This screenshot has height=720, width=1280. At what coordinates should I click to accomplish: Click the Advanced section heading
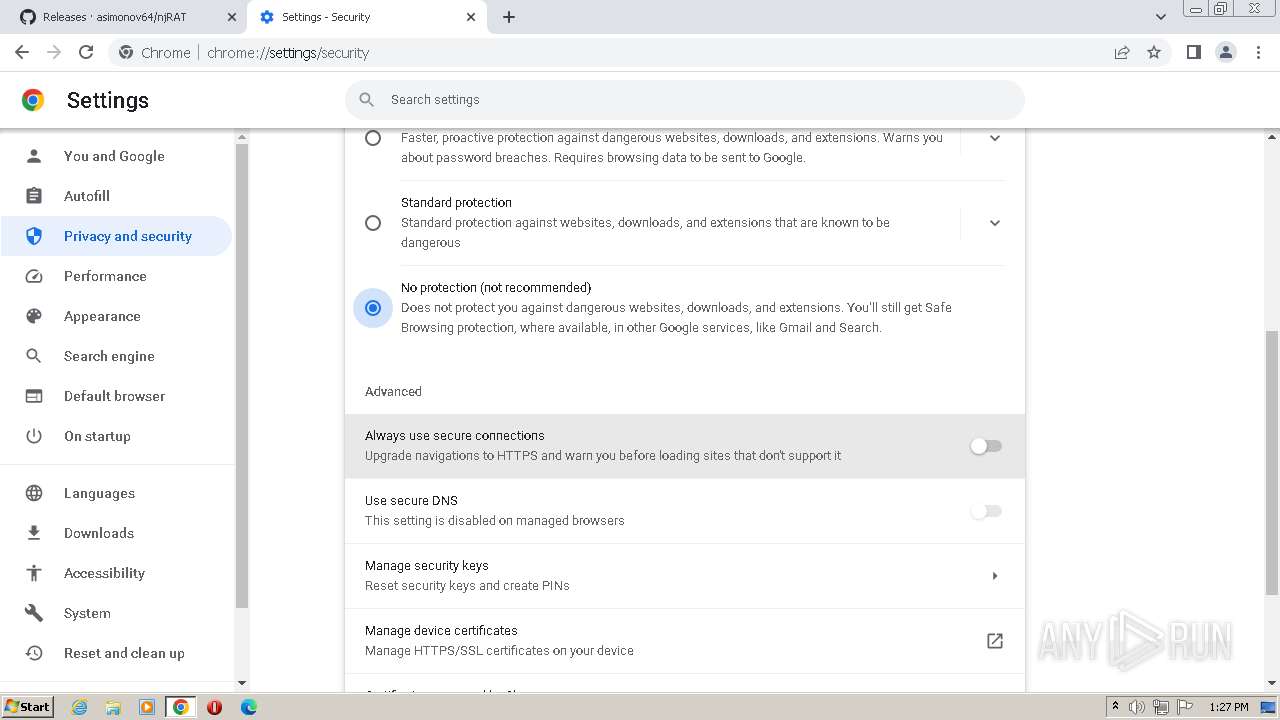(393, 391)
